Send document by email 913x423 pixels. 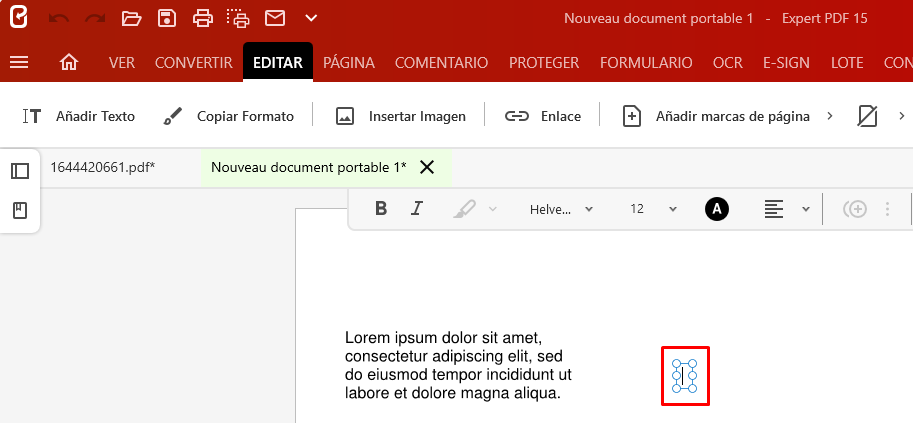click(x=275, y=19)
